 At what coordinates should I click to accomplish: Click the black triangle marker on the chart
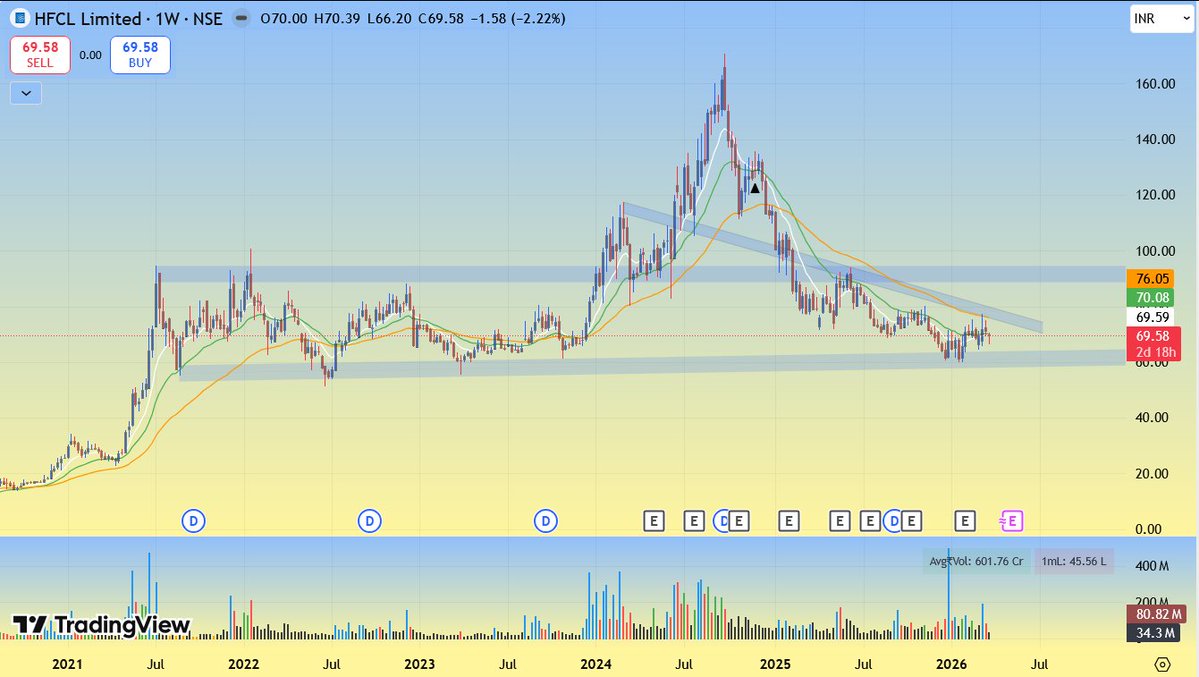[755, 188]
